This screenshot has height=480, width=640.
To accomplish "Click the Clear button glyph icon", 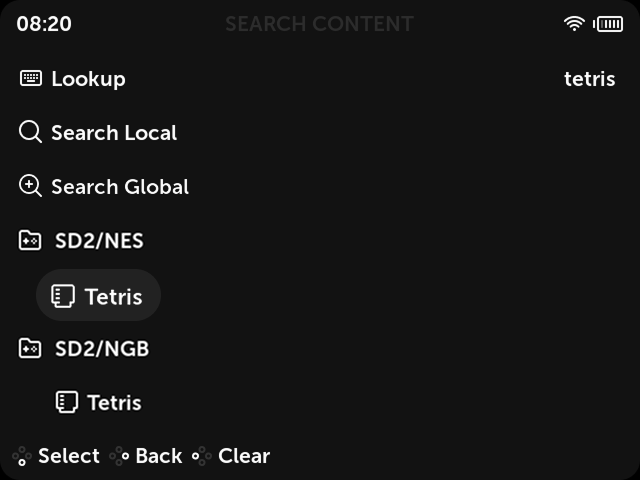I will (202, 456).
